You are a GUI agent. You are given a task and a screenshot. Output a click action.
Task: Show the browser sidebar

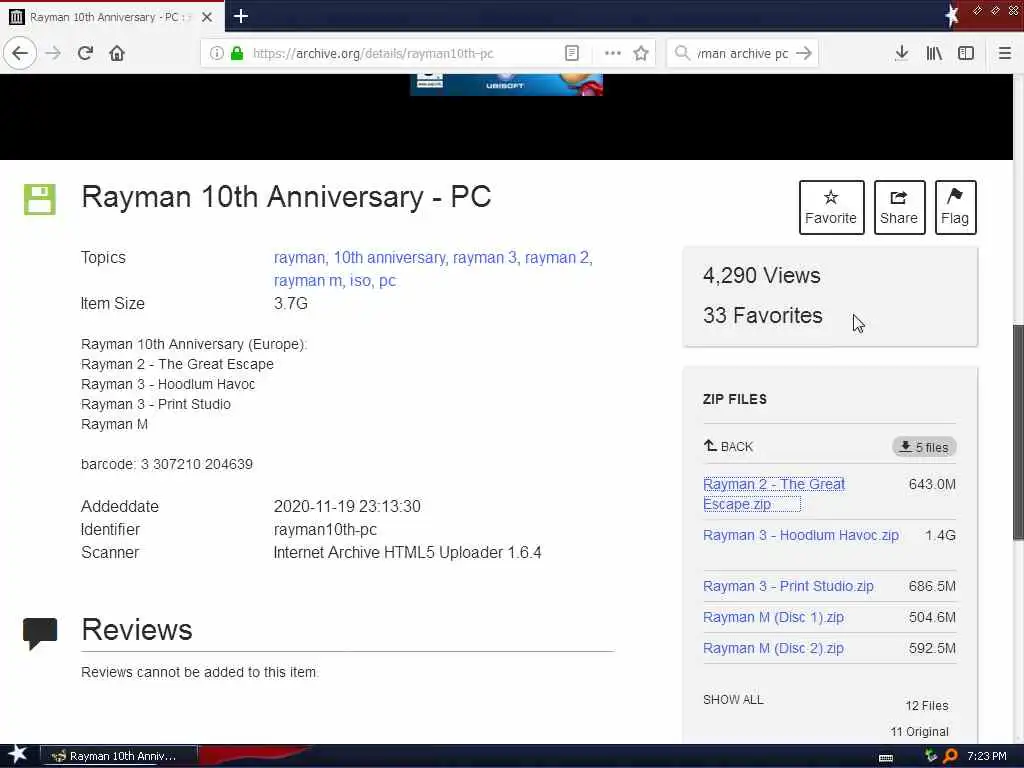(x=966, y=53)
